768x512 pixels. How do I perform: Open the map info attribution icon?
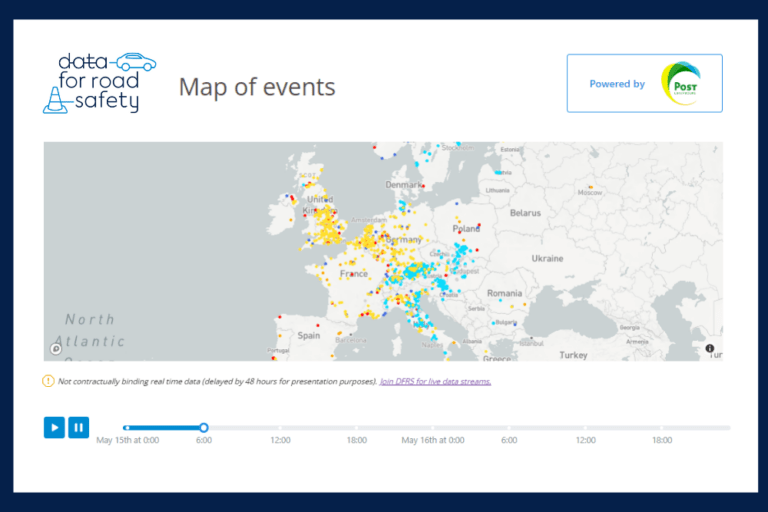(x=709, y=348)
